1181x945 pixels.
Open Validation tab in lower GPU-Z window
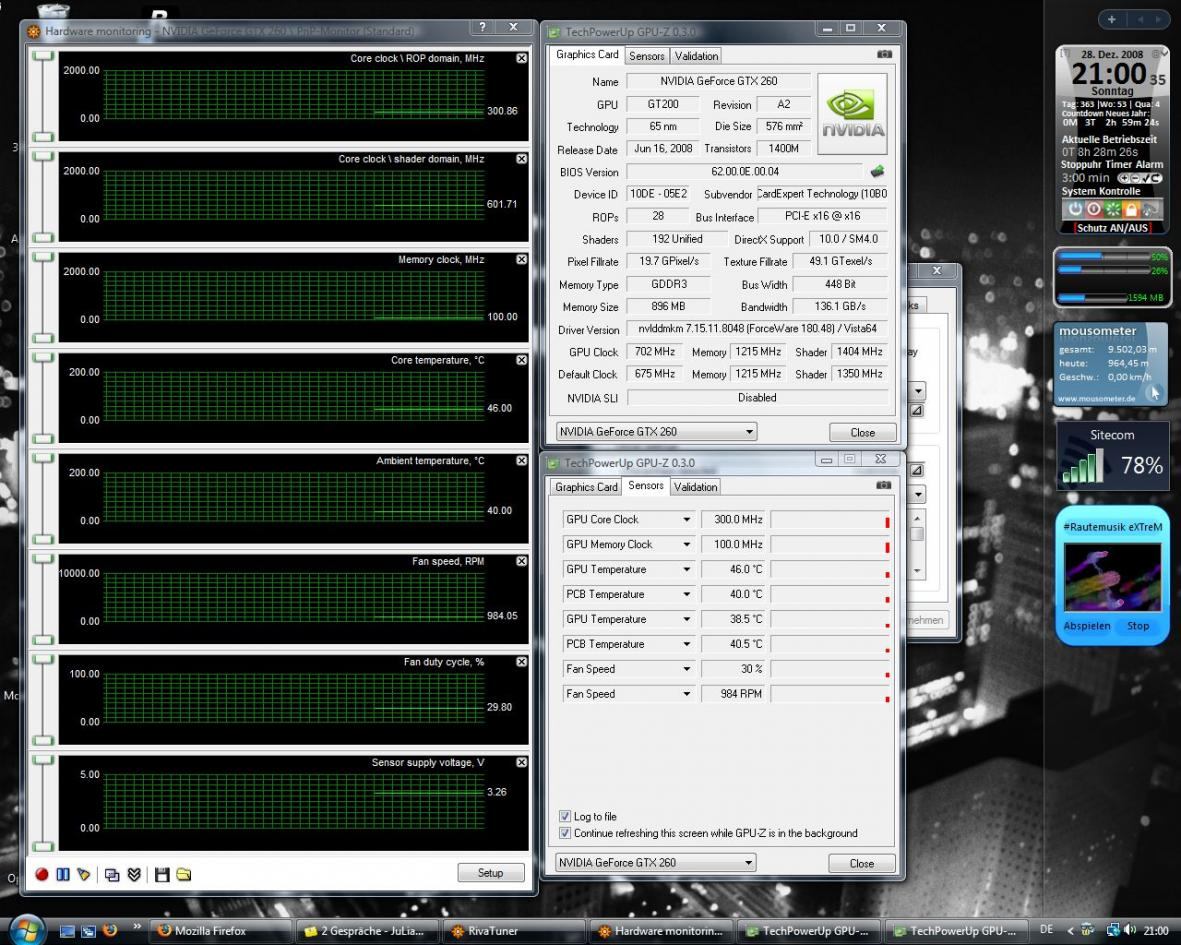(695, 487)
